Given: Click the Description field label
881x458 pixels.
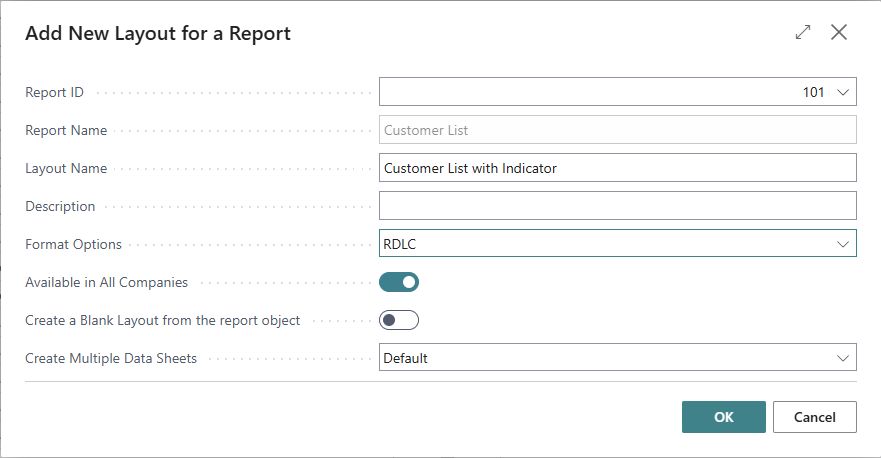Looking at the screenshot, I should click(x=60, y=206).
